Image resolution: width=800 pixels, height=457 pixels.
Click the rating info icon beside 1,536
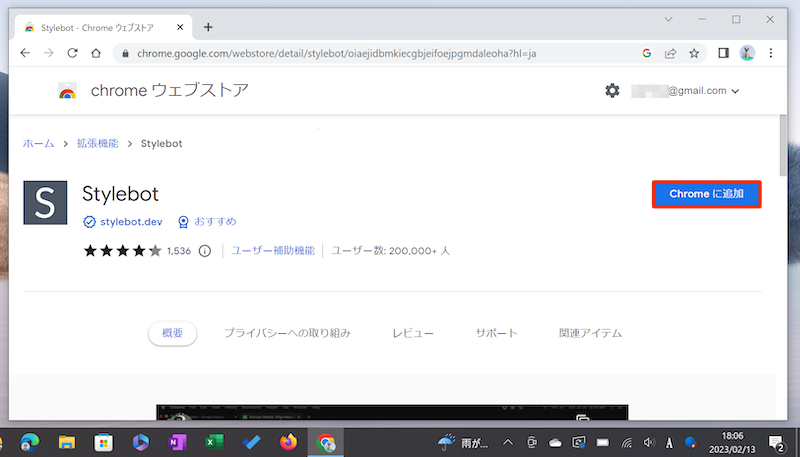[205, 251]
